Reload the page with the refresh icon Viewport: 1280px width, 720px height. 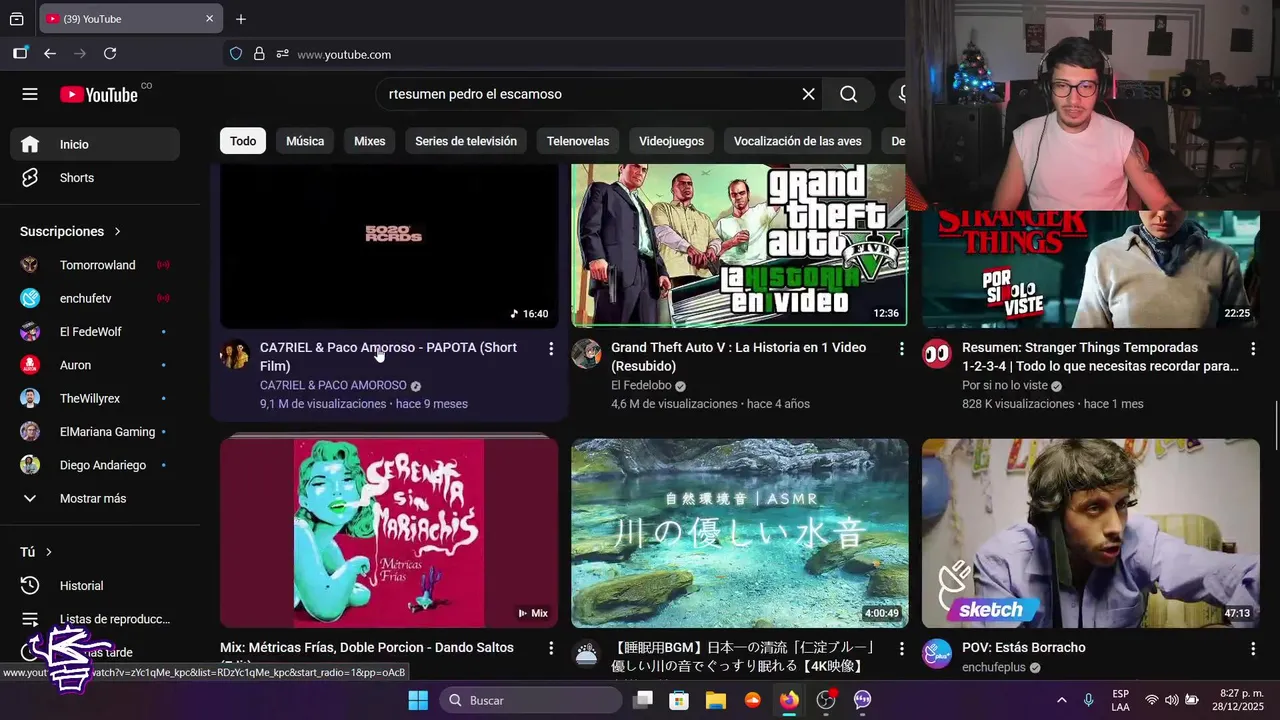(110, 53)
